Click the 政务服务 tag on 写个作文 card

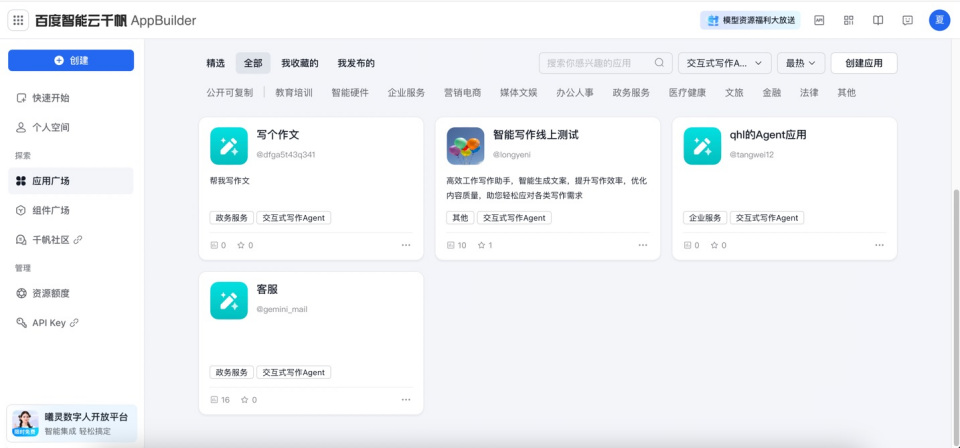[231, 218]
